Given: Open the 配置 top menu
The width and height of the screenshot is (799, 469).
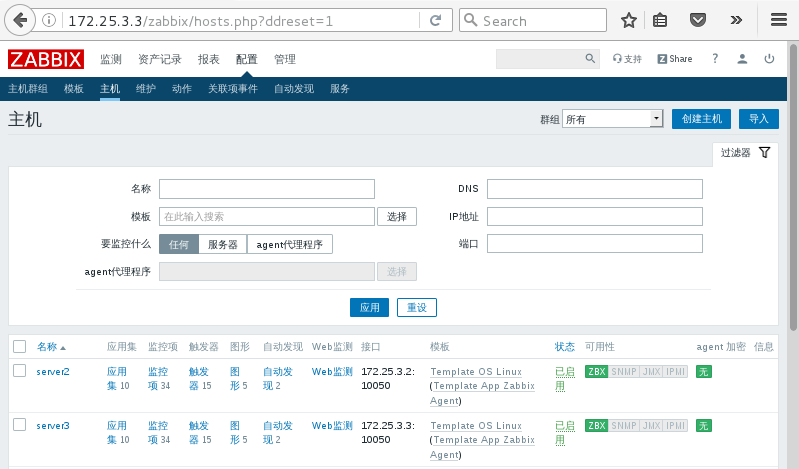Looking at the screenshot, I should [247, 59].
